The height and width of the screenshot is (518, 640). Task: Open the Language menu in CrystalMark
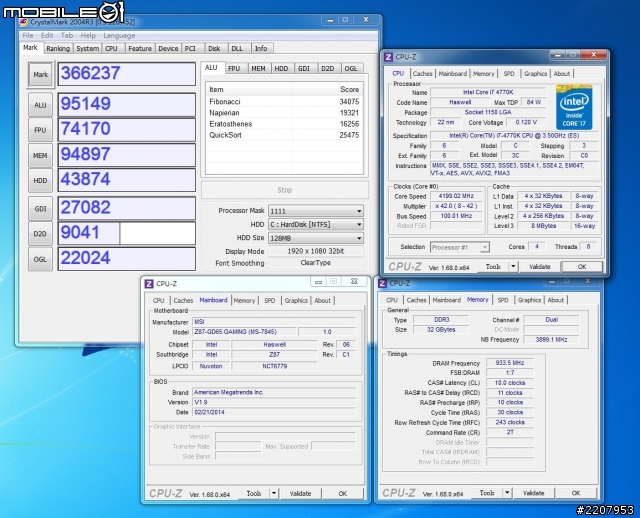click(x=119, y=36)
